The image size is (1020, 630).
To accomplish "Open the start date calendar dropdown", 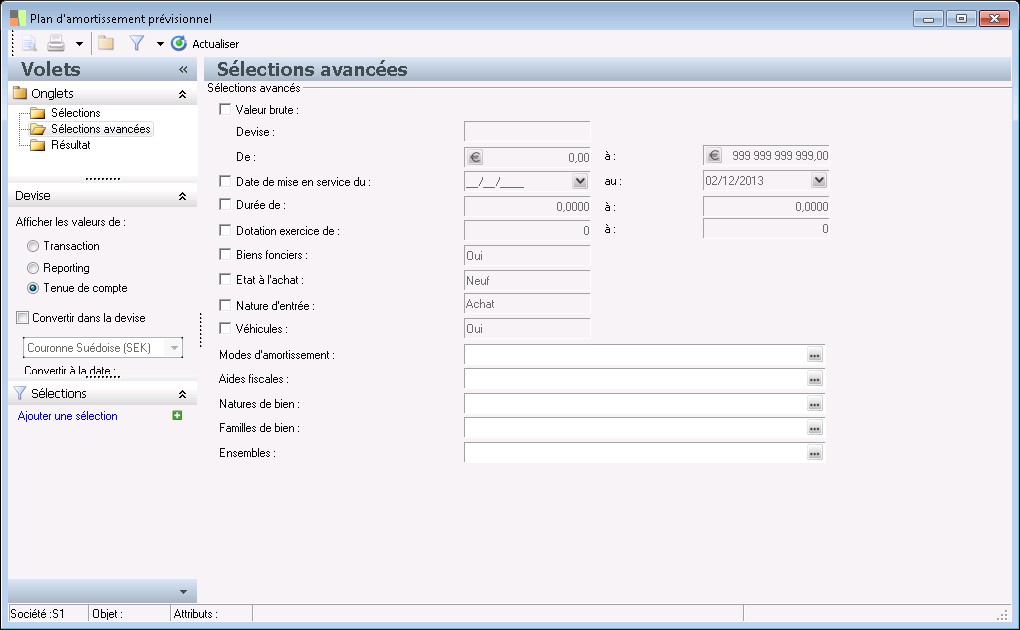I will 580,181.
